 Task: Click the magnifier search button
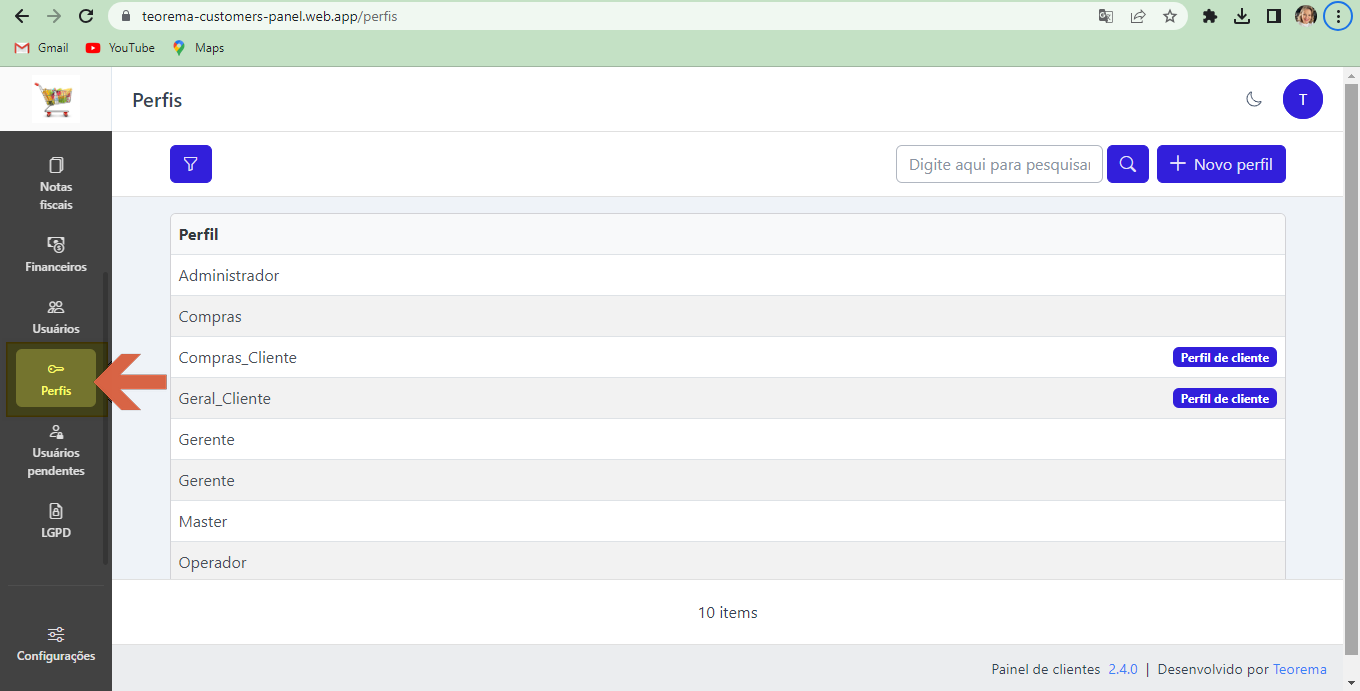click(x=1128, y=164)
